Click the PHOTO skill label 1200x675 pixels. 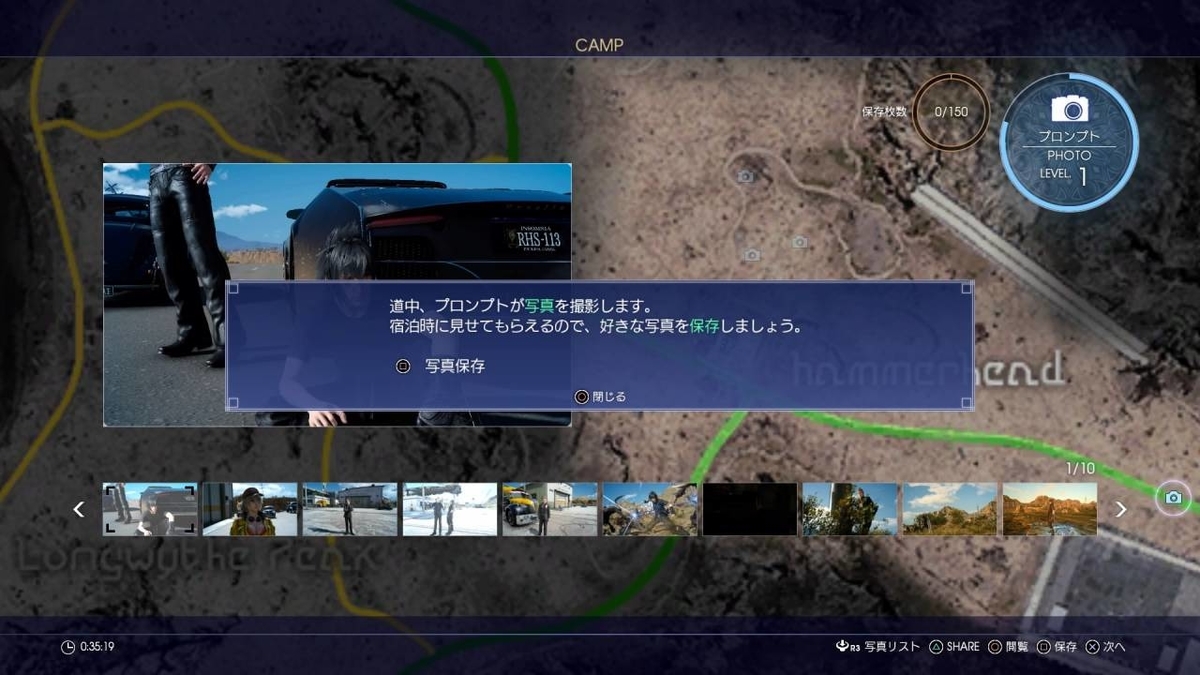pyautogui.click(x=1069, y=156)
